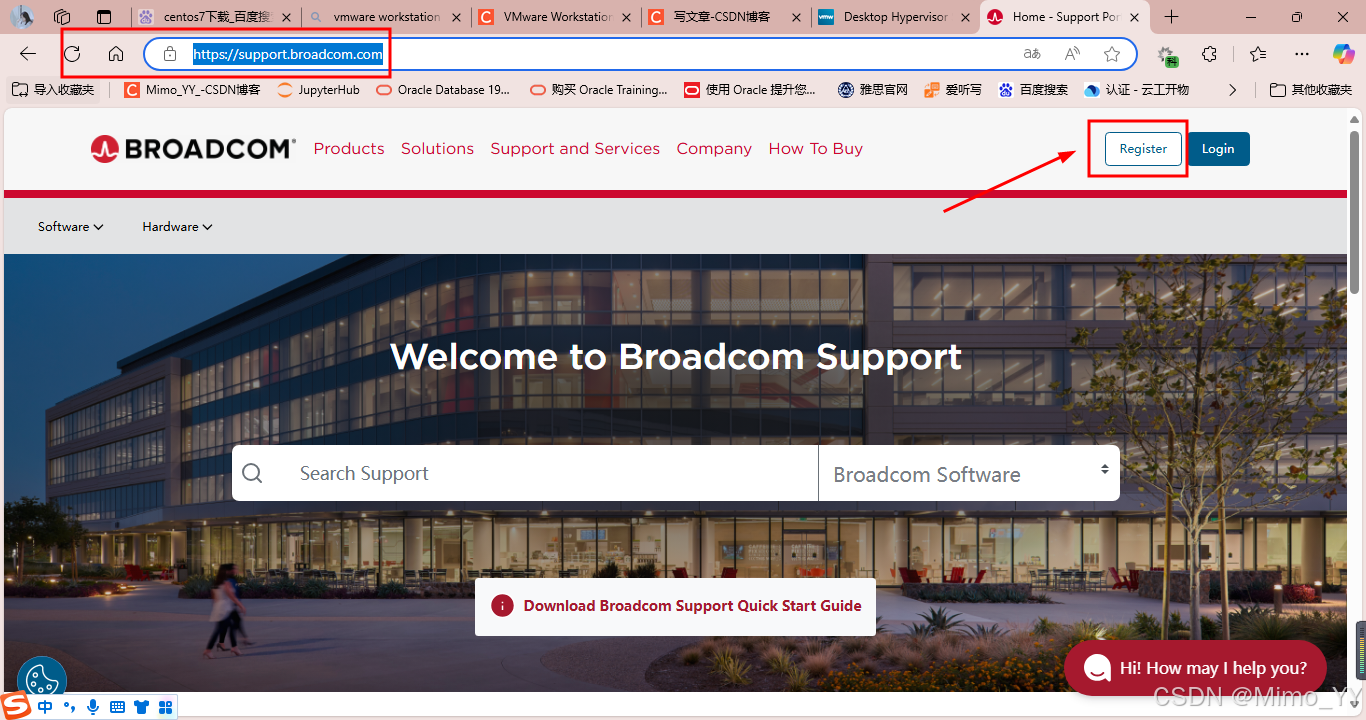This screenshot has width=1366, height=720.
Task: Launch the Copilot icon in the toolbar
Action: tap(1343, 54)
